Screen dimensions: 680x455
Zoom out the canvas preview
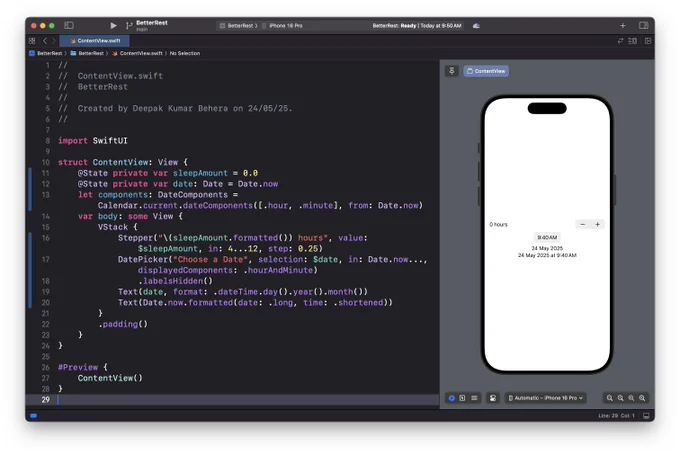609,398
